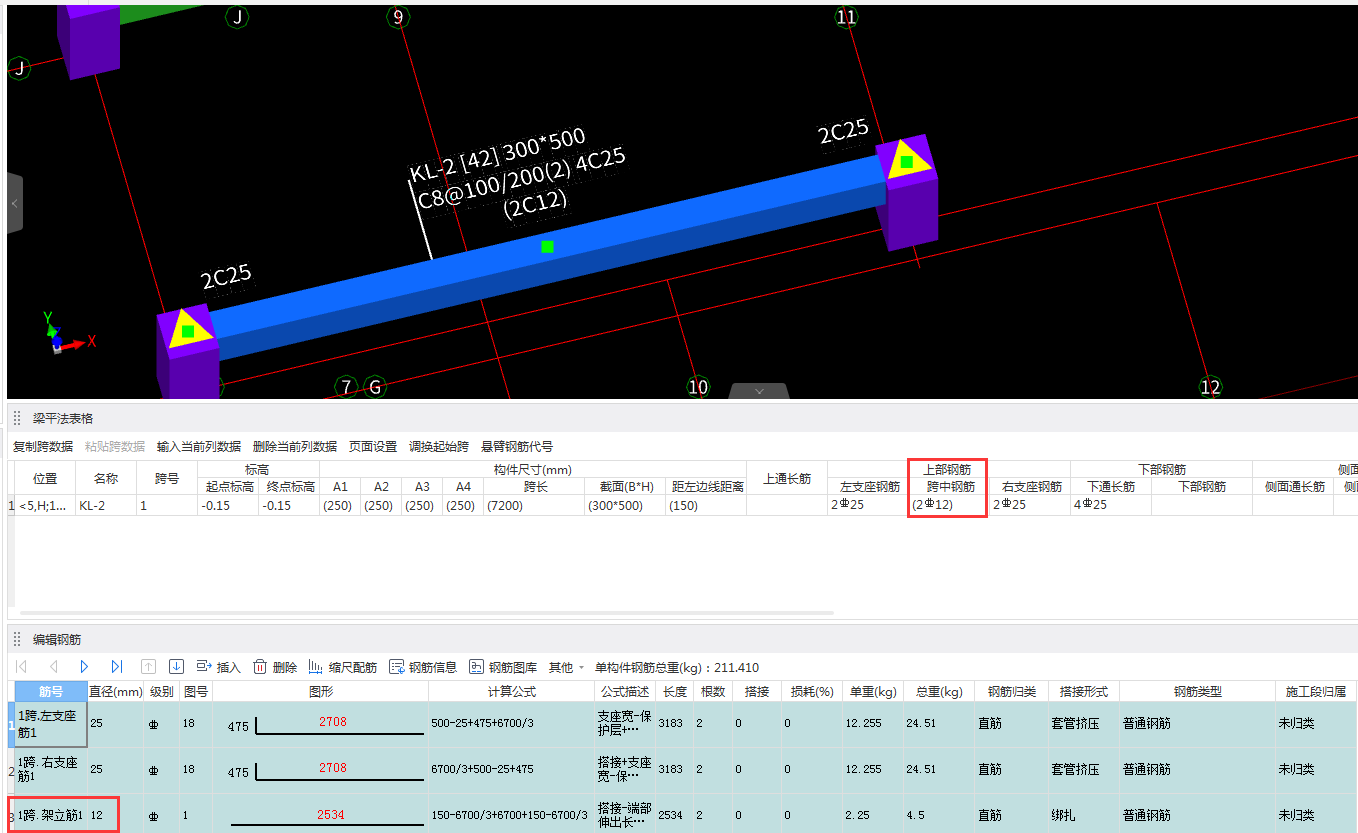Click grid axis bubble 10

tap(698, 387)
